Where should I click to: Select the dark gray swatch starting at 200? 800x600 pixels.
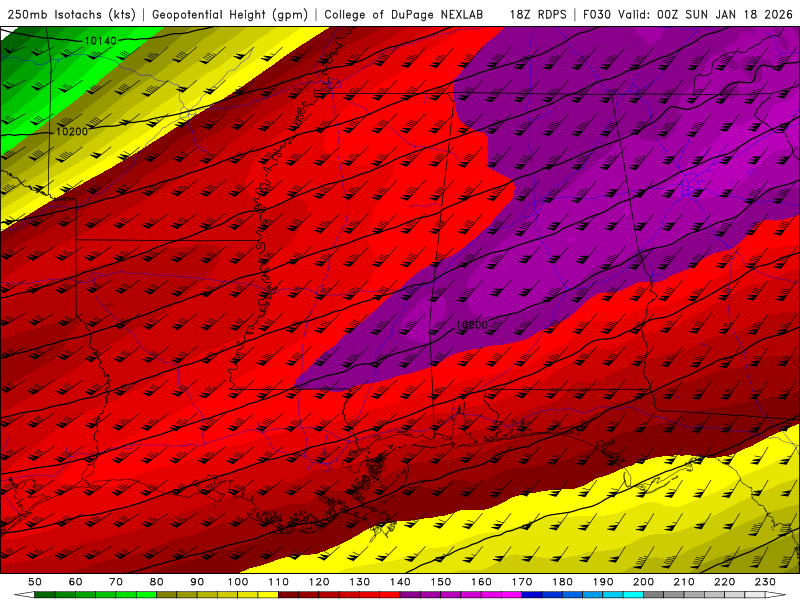(654, 595)
